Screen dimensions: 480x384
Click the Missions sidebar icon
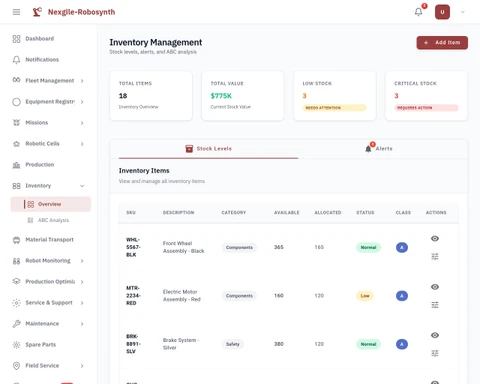[x=16, y=123]
